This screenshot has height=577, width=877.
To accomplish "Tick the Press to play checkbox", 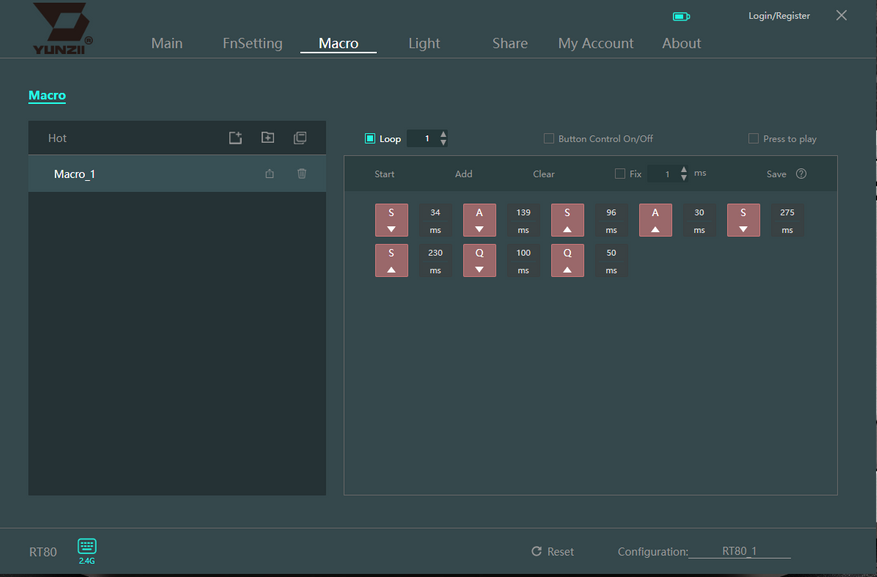I will tap(753, 139).
